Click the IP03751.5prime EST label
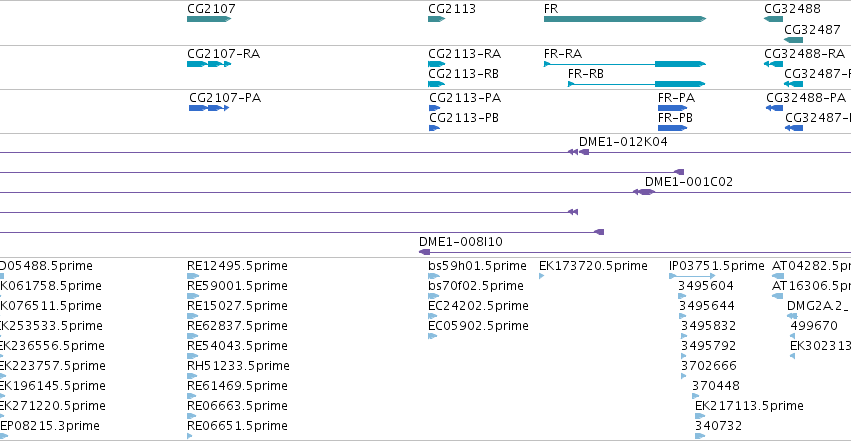Image resolution: width=851 pixels, height=441 pixels. [x=716, y=266]
